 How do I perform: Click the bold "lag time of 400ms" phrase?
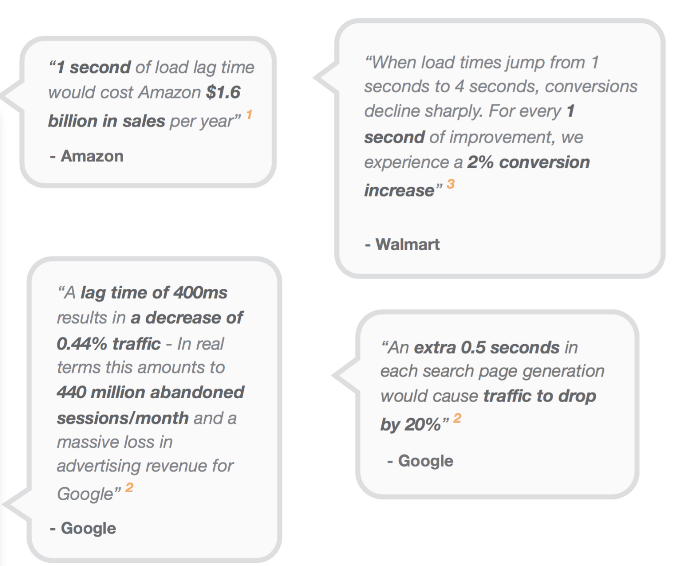[x=154, y=292]
